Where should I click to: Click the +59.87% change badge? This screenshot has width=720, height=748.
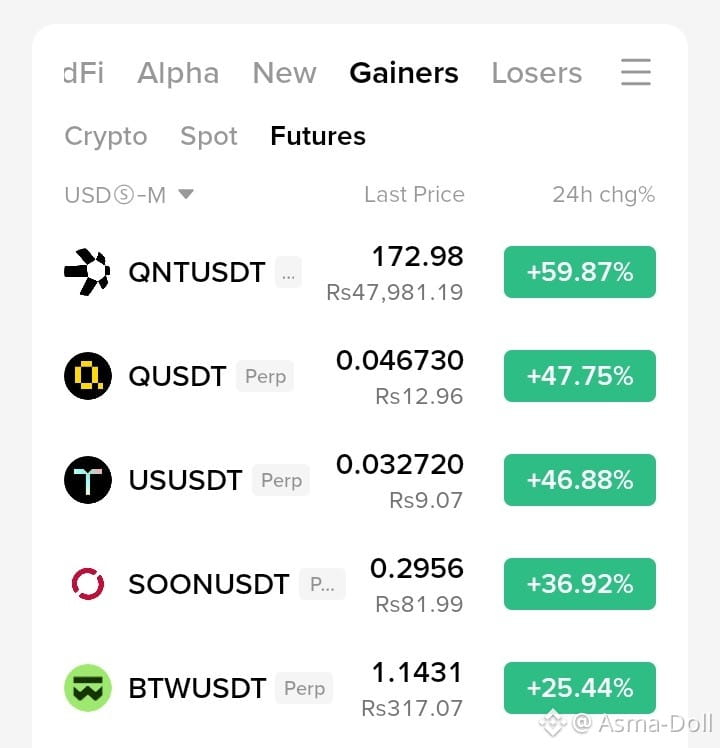tap(580, 272)
